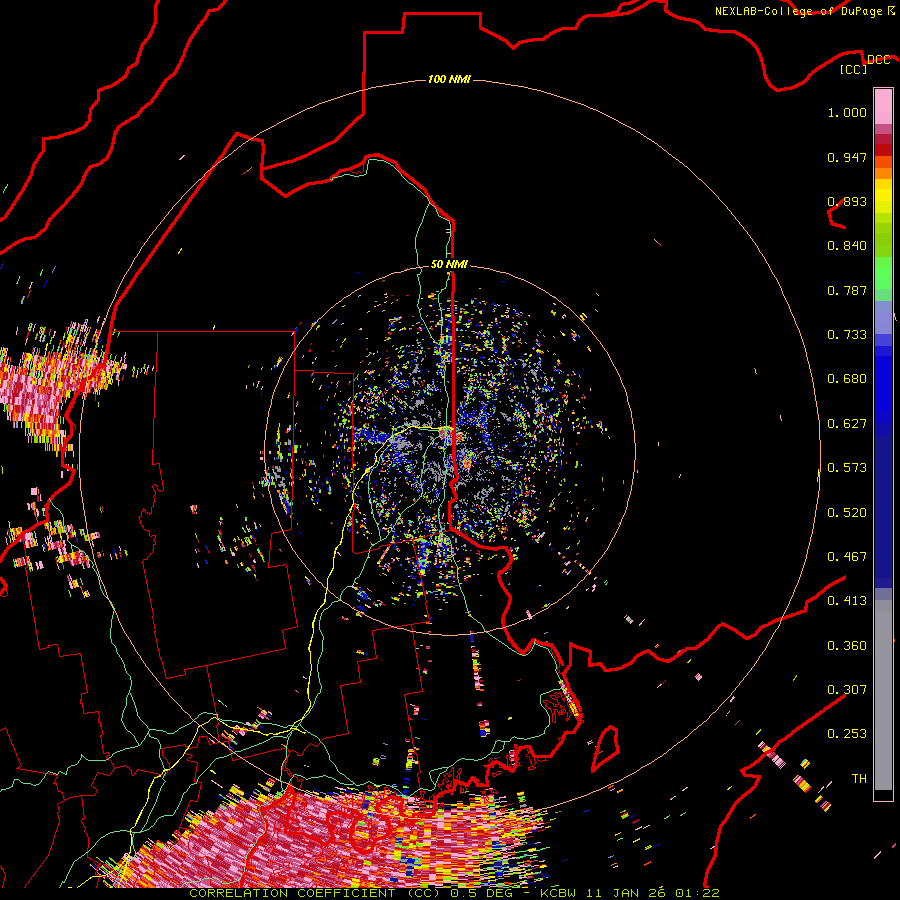
Task: Select the 0.520 scale value
Action: coord(847,513)
